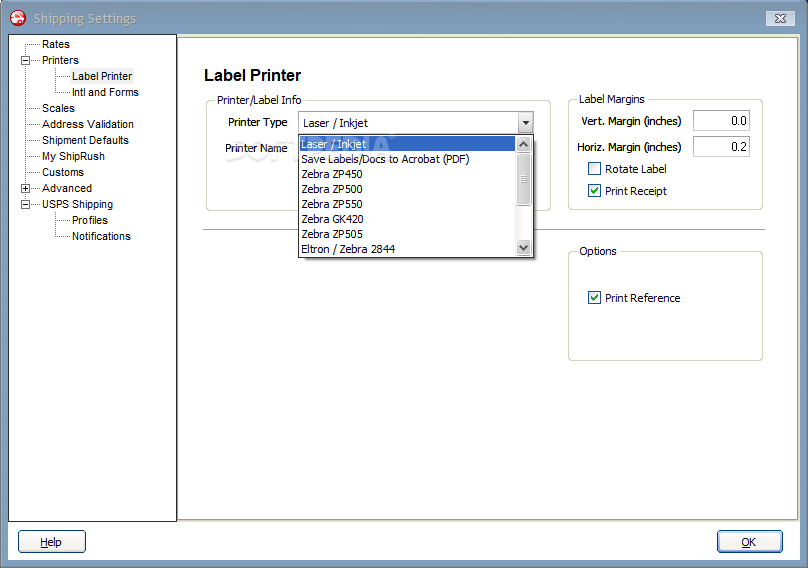Viewport: 808px width, 568px height.
Task: Open Profiles under USPS Shipping
Action: tap(90, 220)
